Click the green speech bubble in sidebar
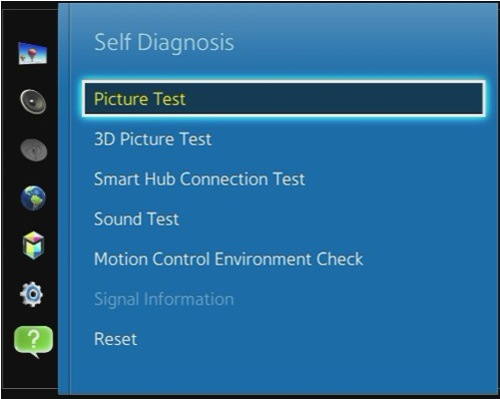500x399 pixels. coord(33,342)
